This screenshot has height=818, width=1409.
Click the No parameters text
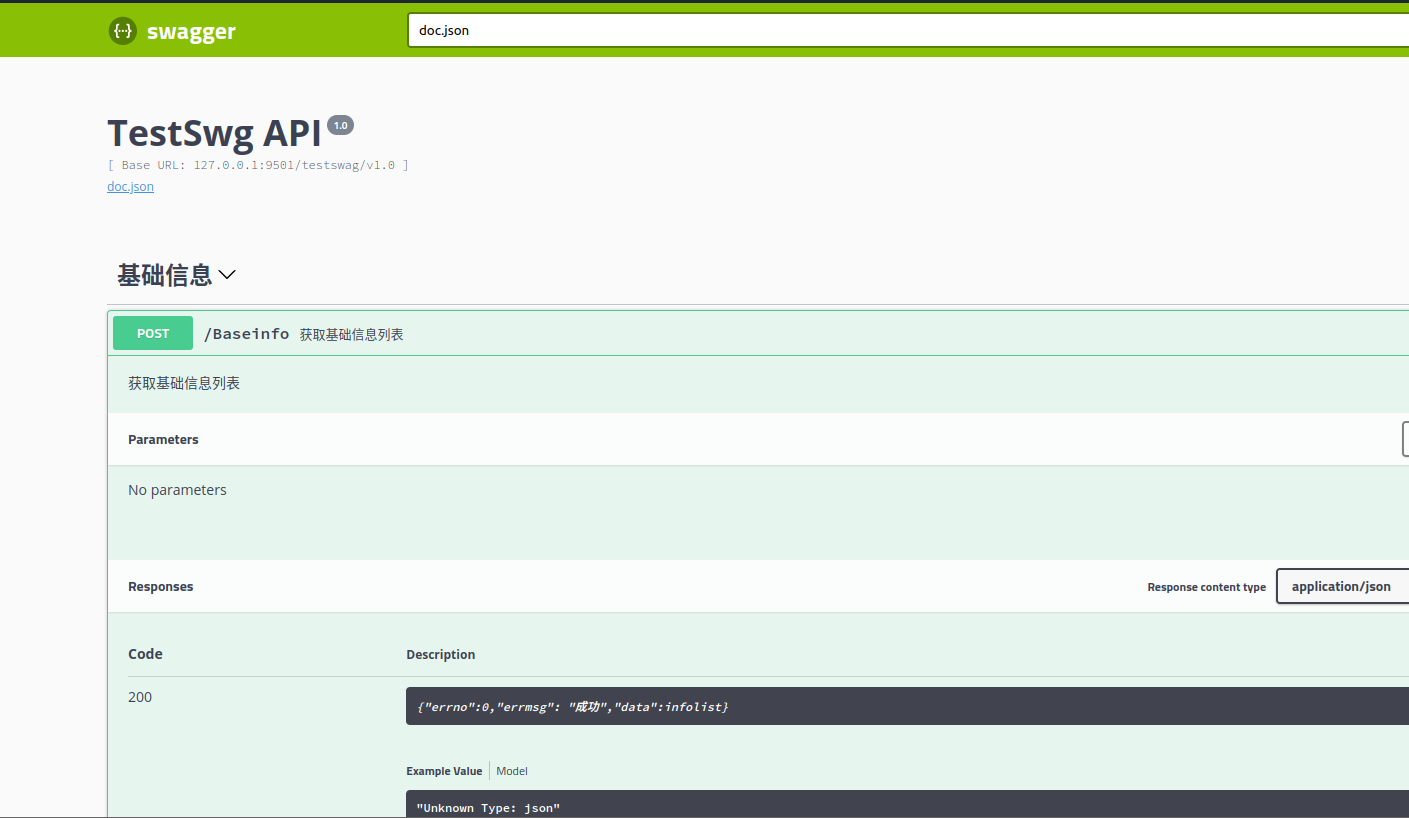[x=177, y=490]
